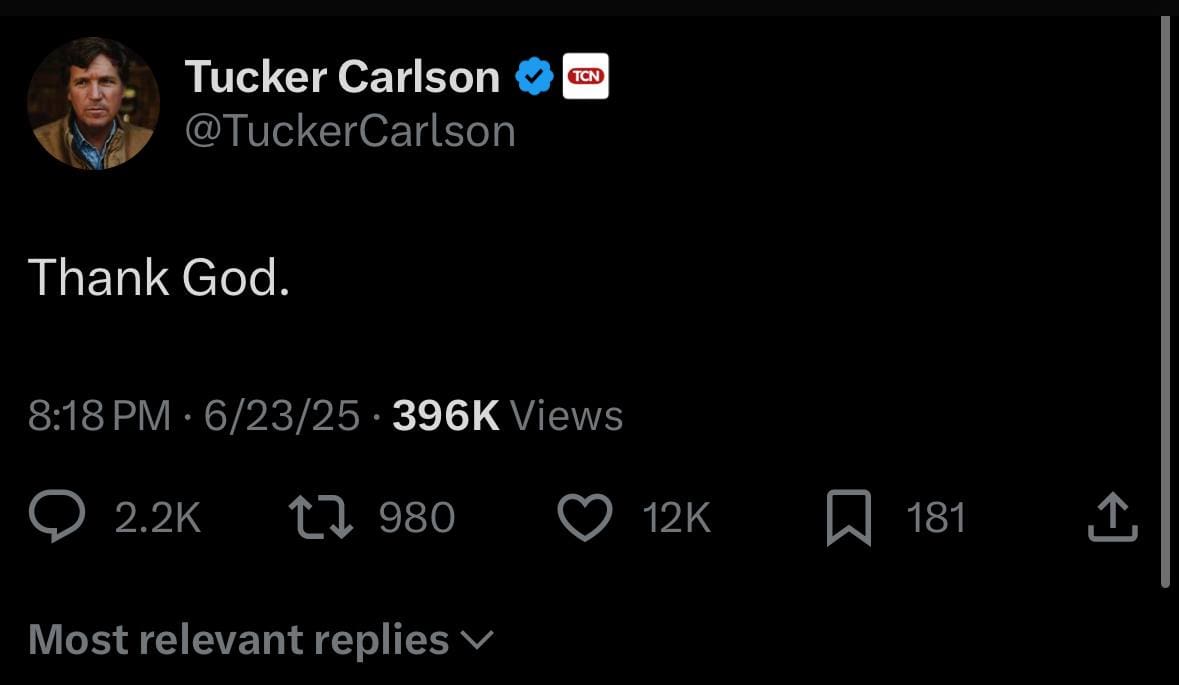Click the 2.2K replies count
This screenshot has height=685, width=1179.
point(158,518)
